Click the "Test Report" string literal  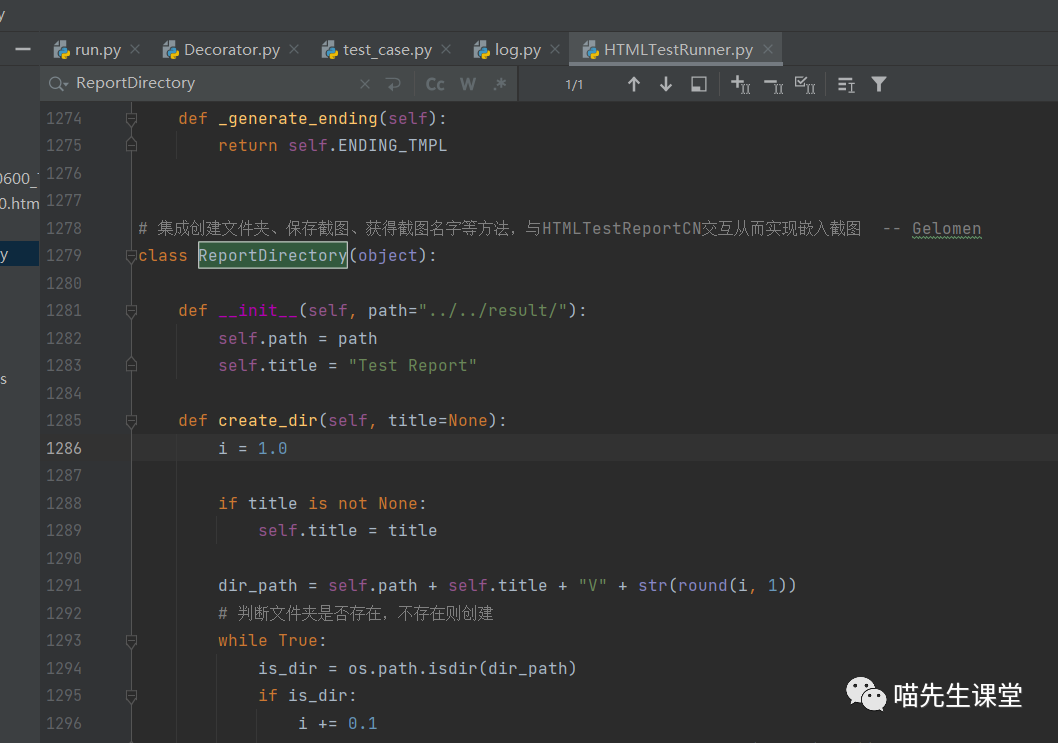point(412,365)
